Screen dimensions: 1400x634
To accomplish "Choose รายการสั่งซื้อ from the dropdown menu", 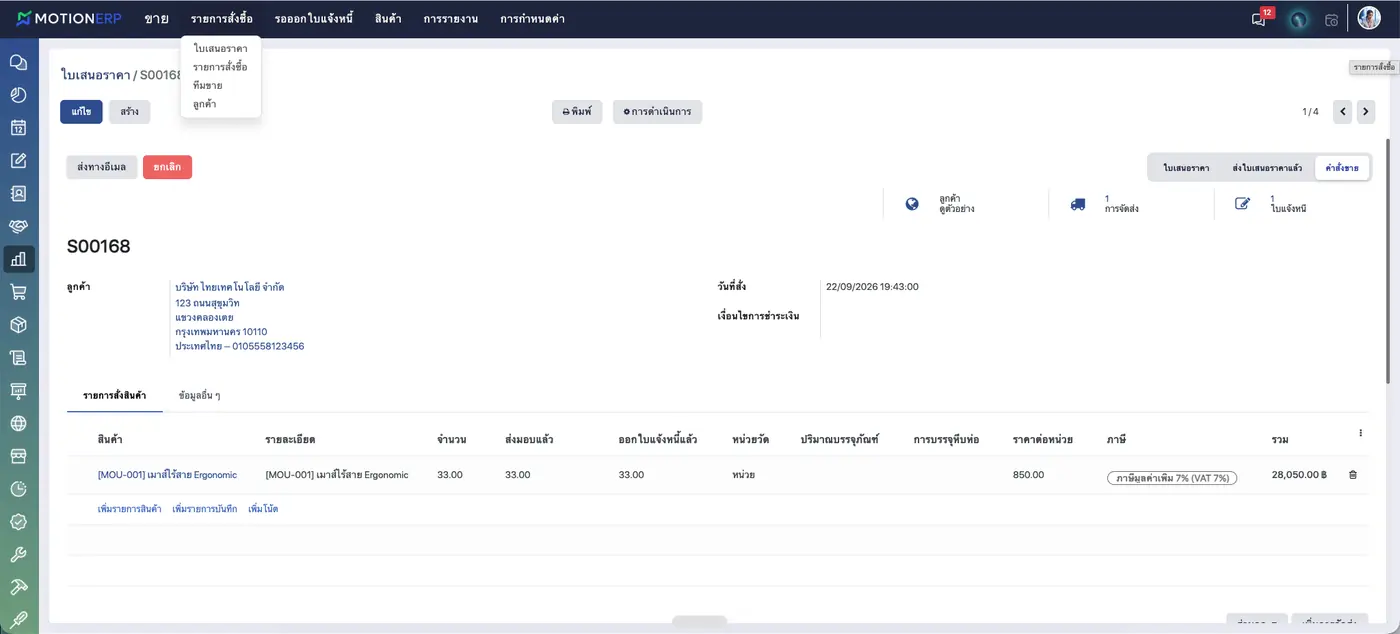I will coord(221,66).
